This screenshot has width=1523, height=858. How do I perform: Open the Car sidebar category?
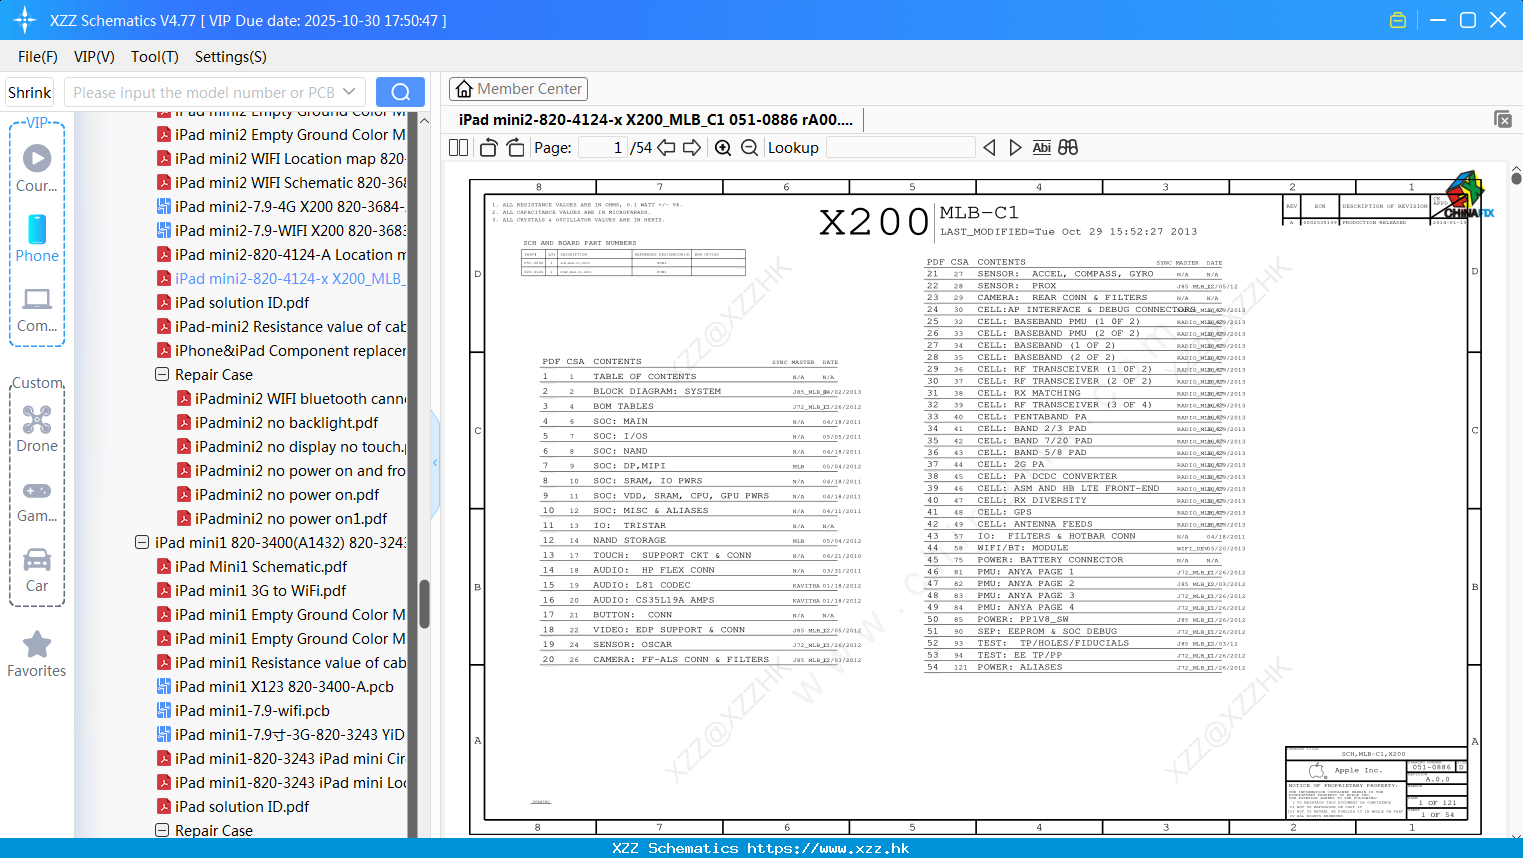pos(37,569)
